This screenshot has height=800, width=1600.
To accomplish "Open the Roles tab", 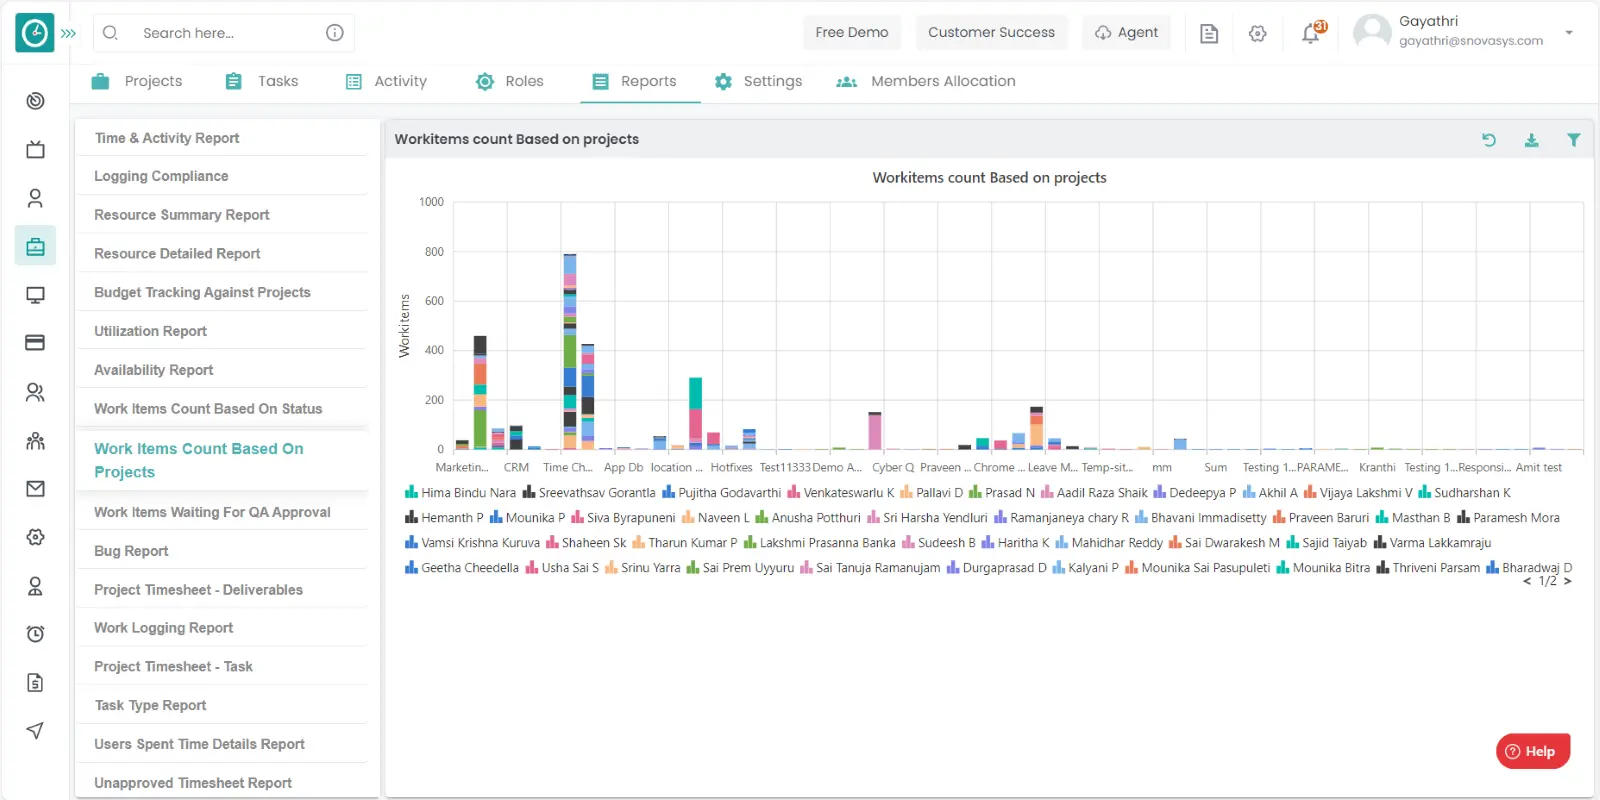I will pyautogui.click(x=510, y=81).
